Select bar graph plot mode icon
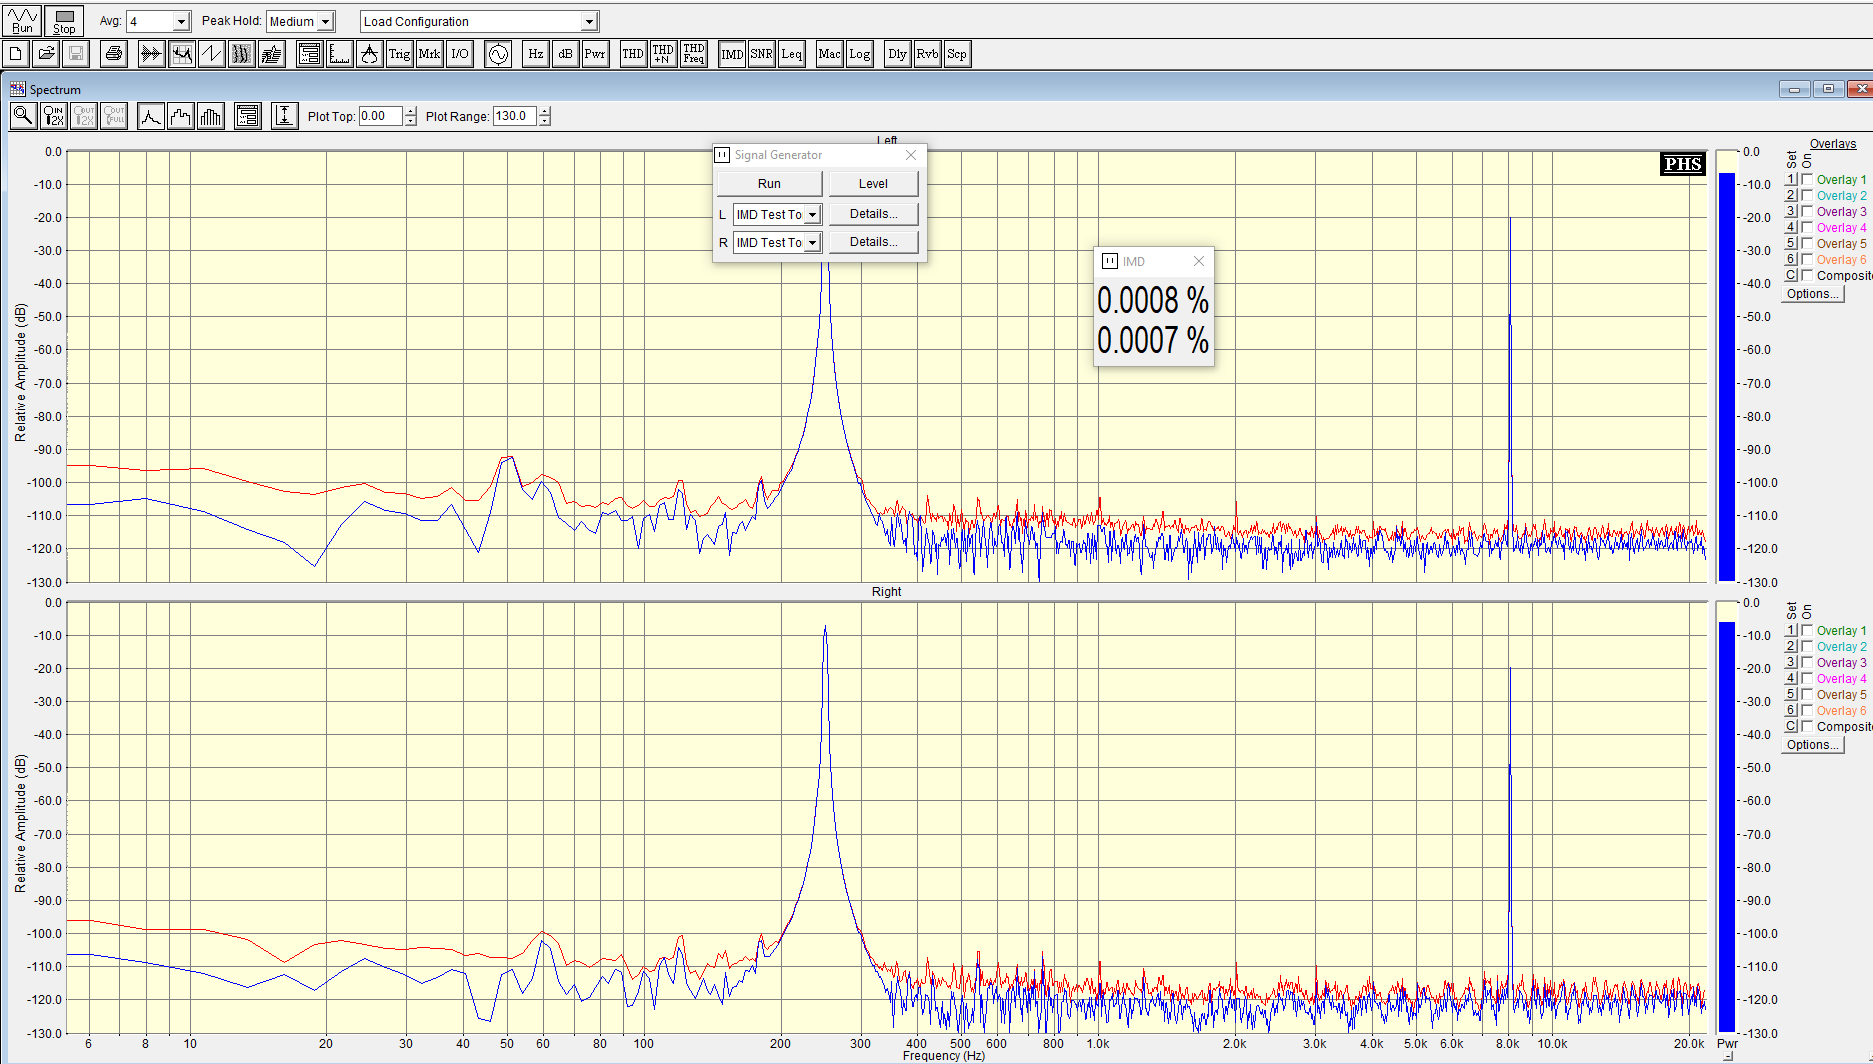Image resolution: width=1873 pixels, height=1064 pixels. coord(211,116)
